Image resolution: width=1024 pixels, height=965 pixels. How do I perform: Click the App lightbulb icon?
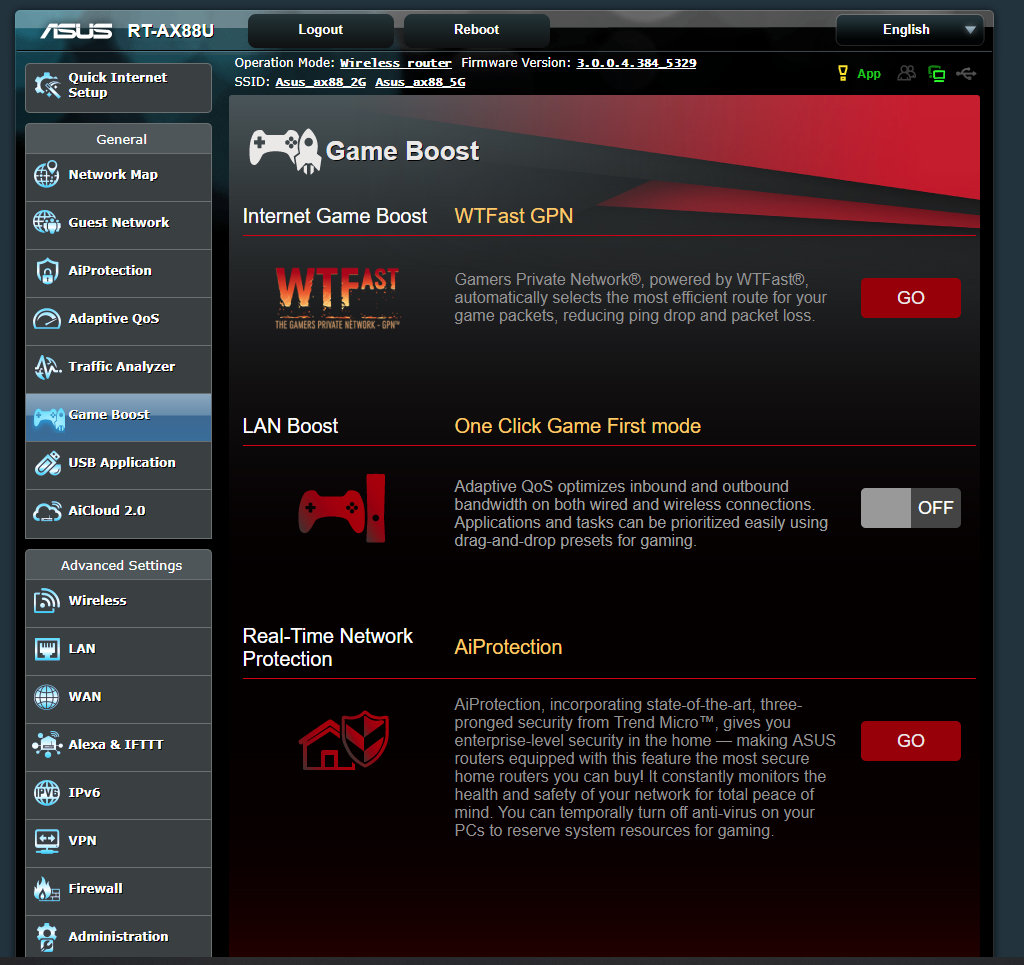coord(843,73)
